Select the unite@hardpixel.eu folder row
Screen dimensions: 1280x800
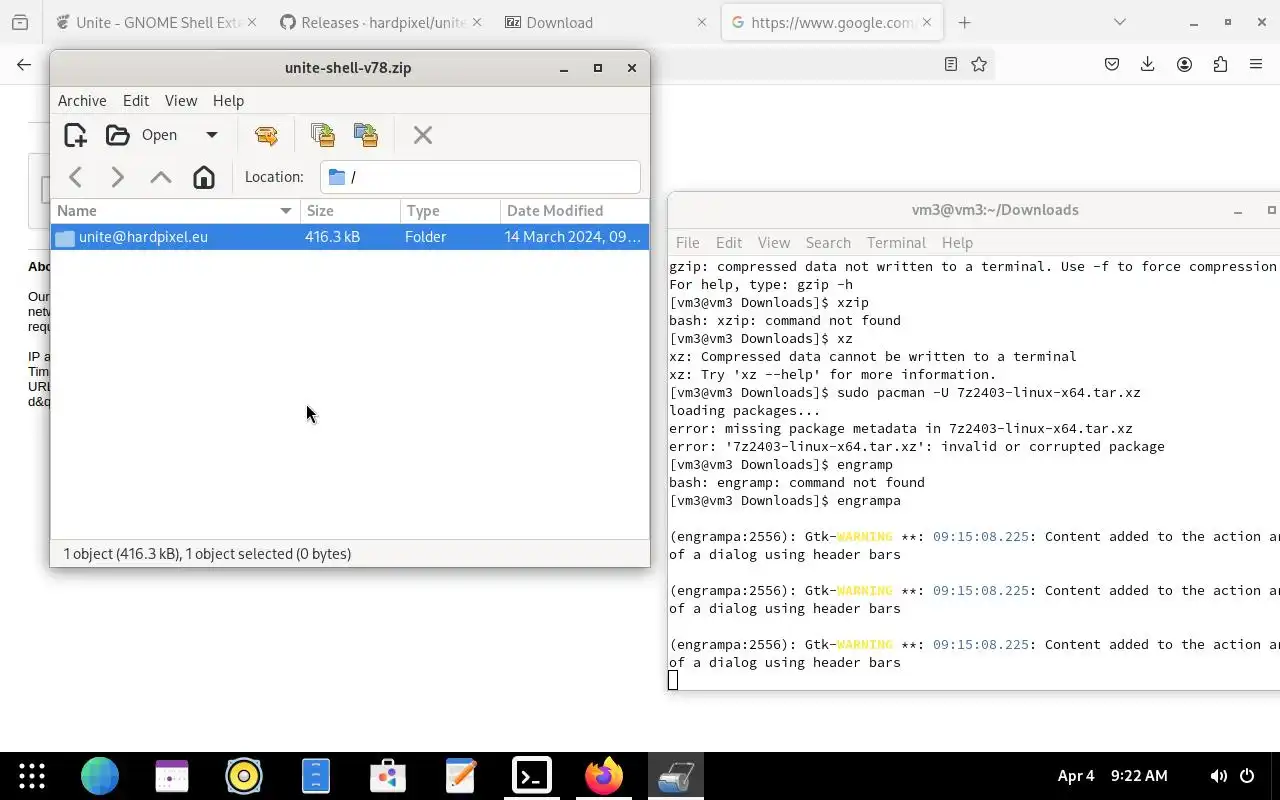click(350, 237)
